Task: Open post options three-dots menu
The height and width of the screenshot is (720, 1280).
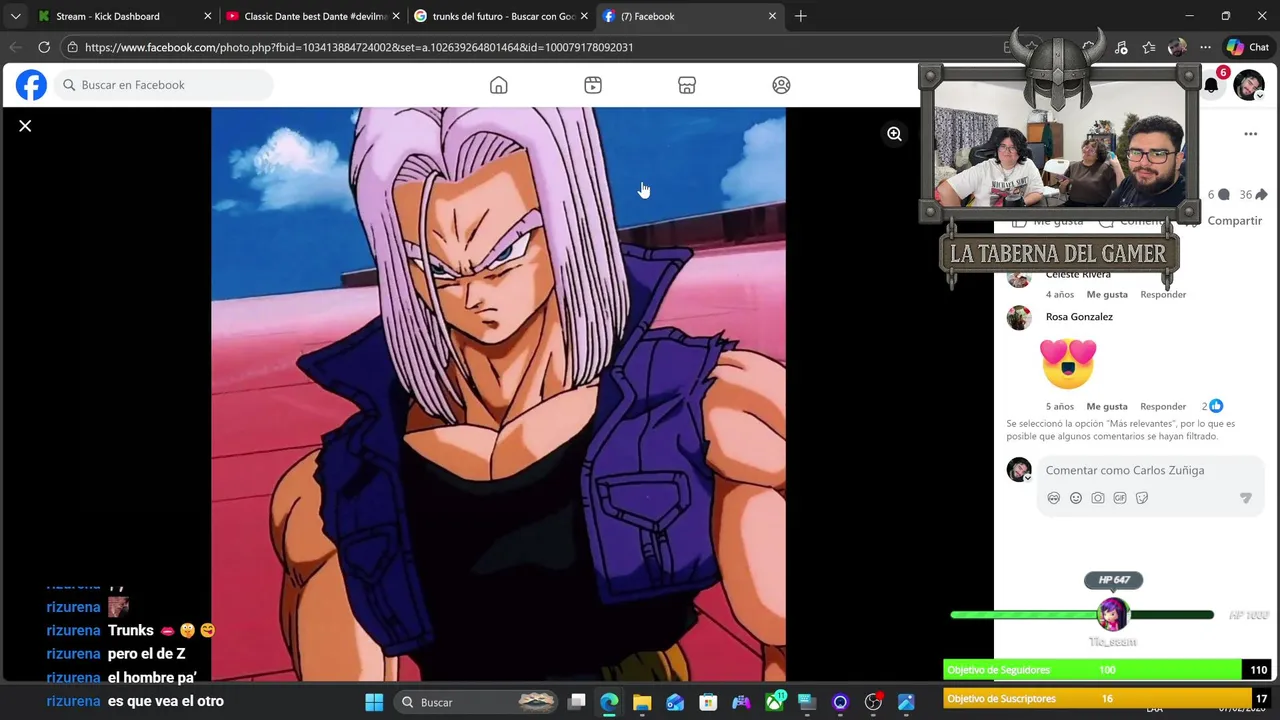Action: click(1250, 134)
